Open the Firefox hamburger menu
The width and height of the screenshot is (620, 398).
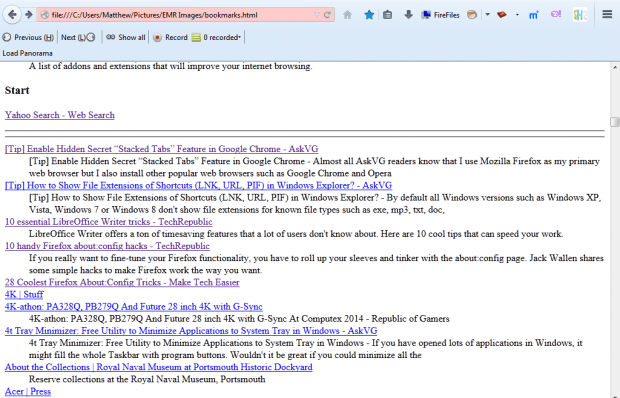pyautogui.click(x=607, y=15)
